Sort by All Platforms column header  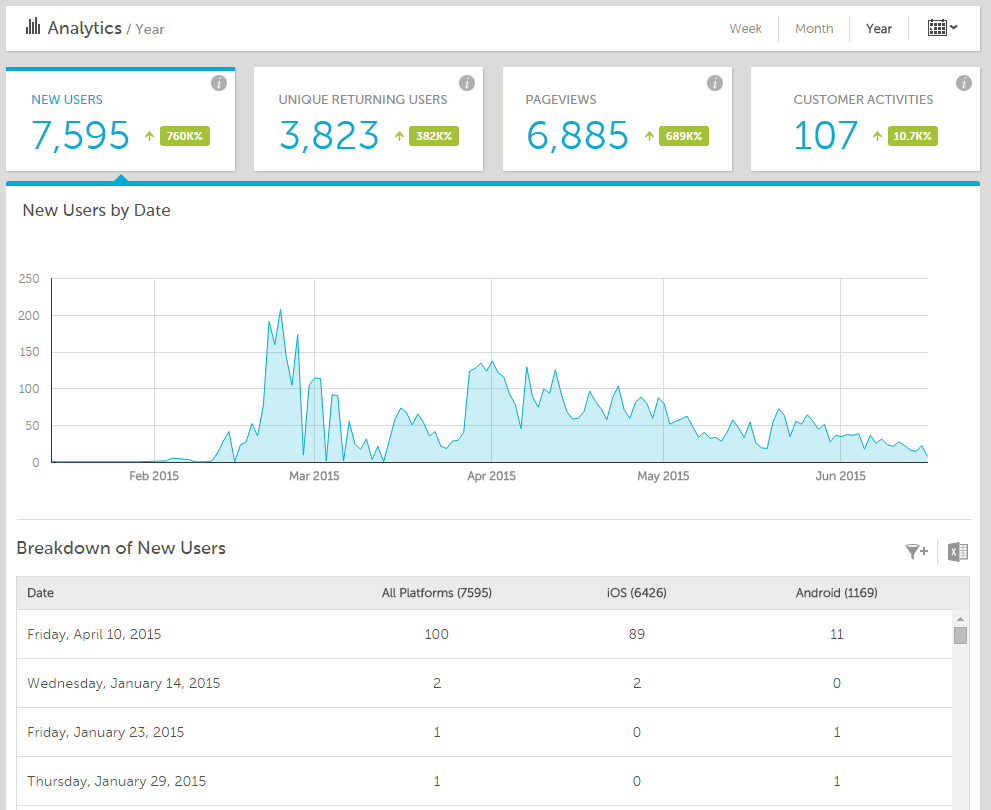tap(437, 593)
